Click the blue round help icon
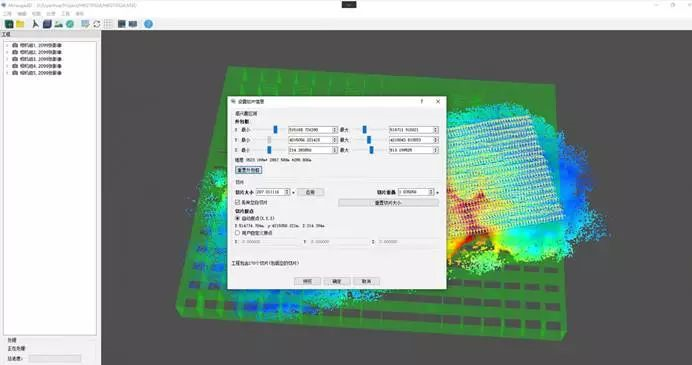The image size is (692, 365). coord(148,24)
